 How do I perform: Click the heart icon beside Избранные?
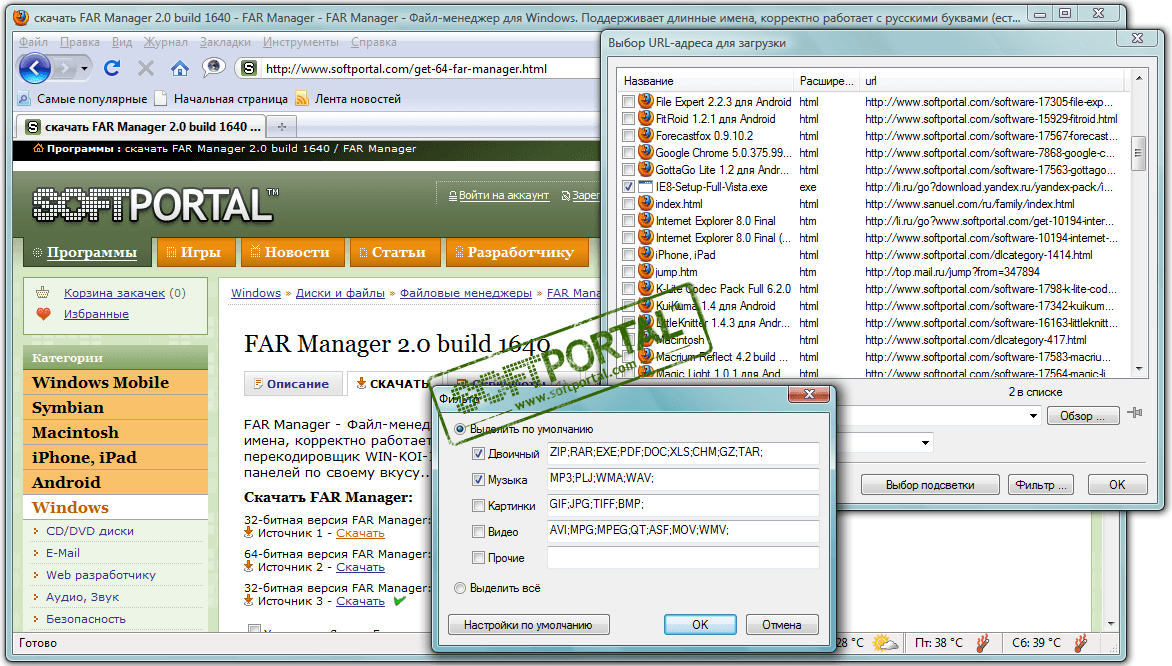click(x=43, y=314)
